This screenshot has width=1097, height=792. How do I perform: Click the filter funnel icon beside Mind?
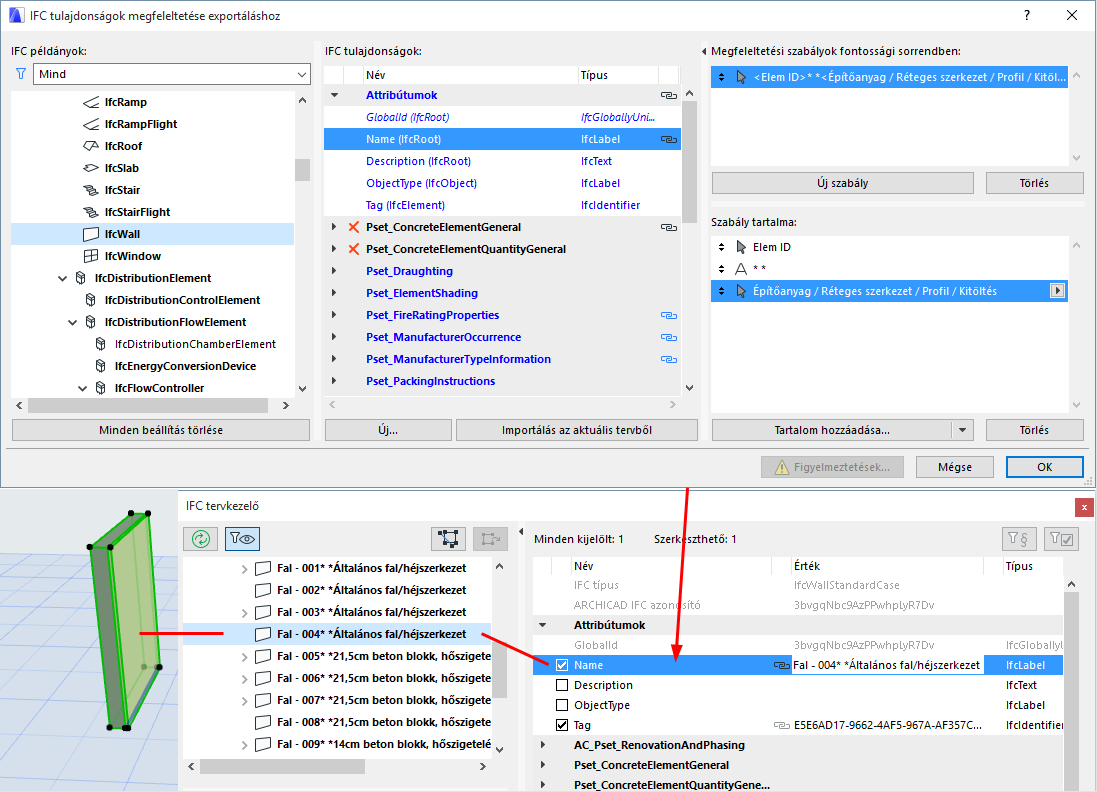click(21, 73)
